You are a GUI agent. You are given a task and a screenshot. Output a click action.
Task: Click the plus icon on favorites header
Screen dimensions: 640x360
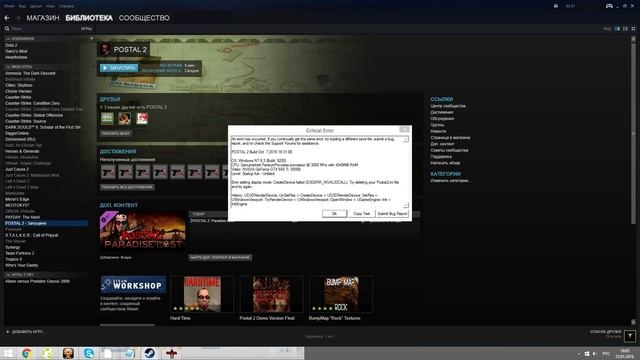click(91, 39)
